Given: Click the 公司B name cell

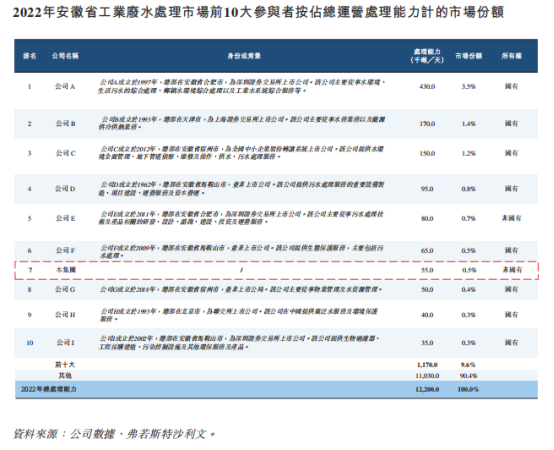Looking at the screenshot, I should point(65,124).
